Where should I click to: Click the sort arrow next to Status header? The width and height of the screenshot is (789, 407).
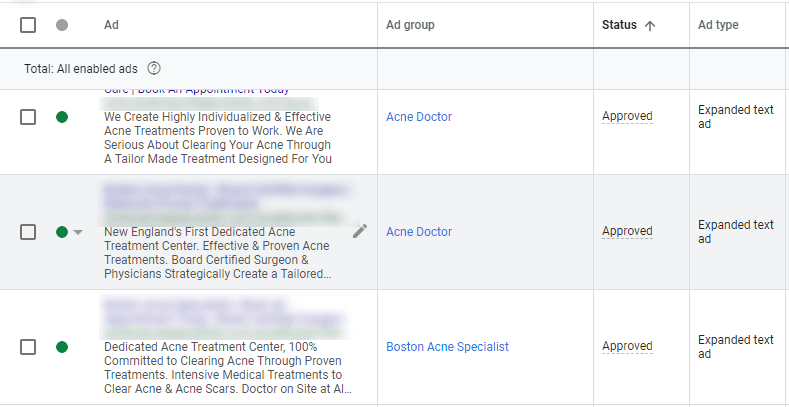click(x=650, y=25)
